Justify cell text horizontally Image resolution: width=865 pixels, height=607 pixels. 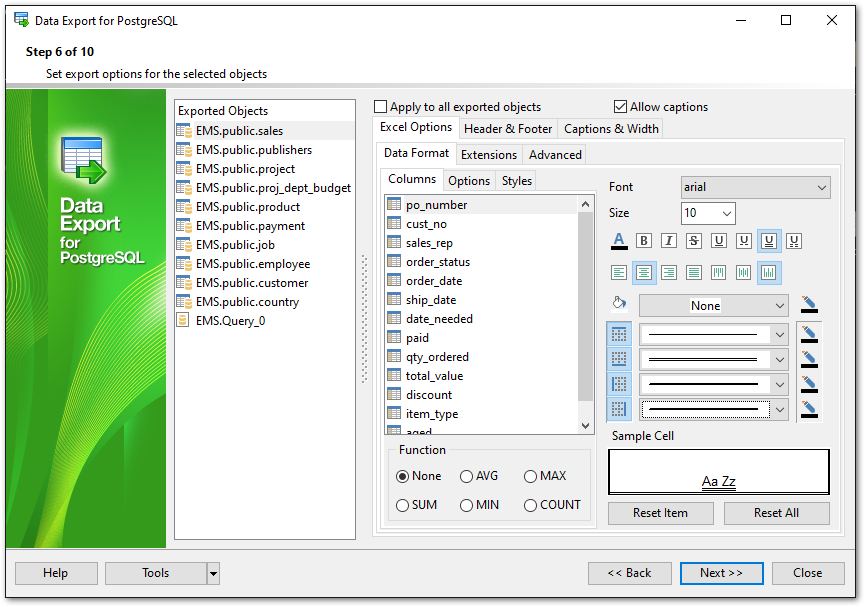tap(694, 273)
